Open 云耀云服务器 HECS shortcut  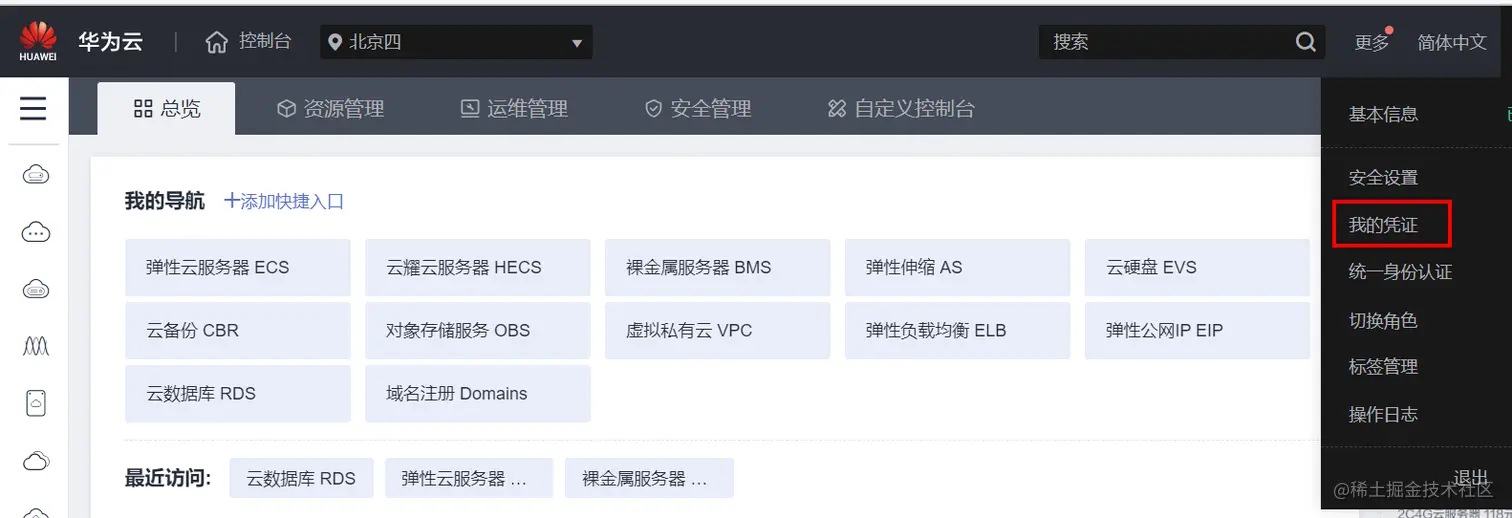click(x=478, y=267)
